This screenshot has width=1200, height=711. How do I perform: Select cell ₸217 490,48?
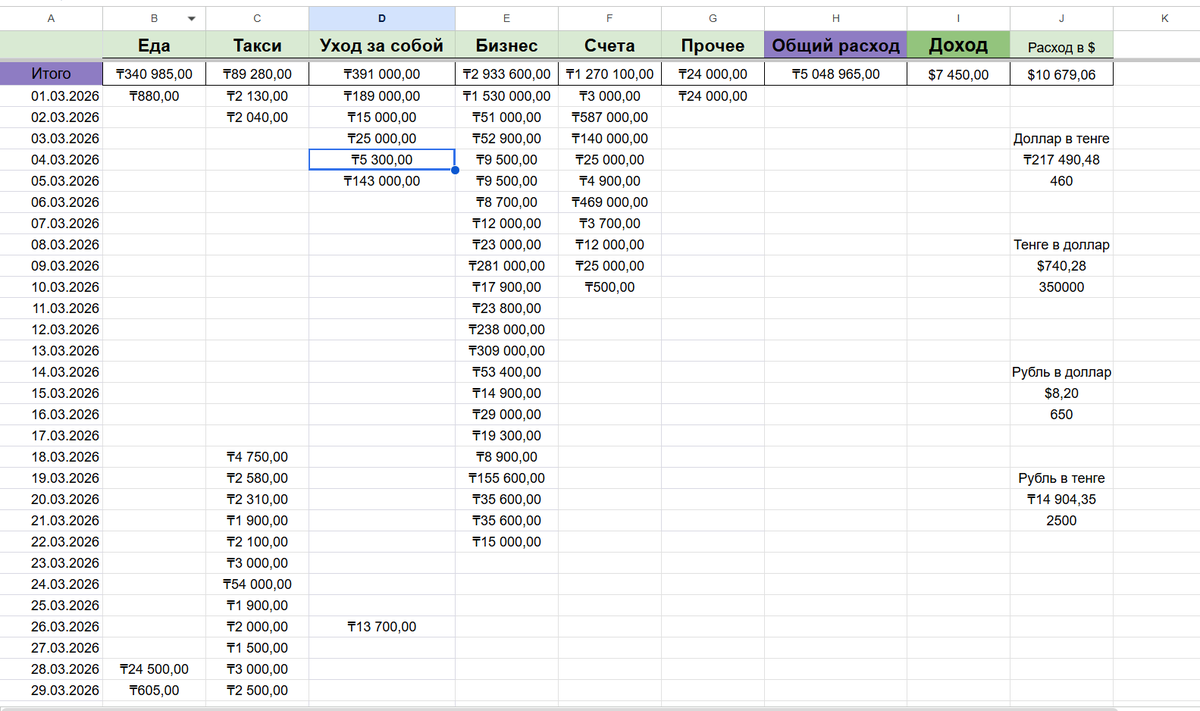[x=1061, y=160]
